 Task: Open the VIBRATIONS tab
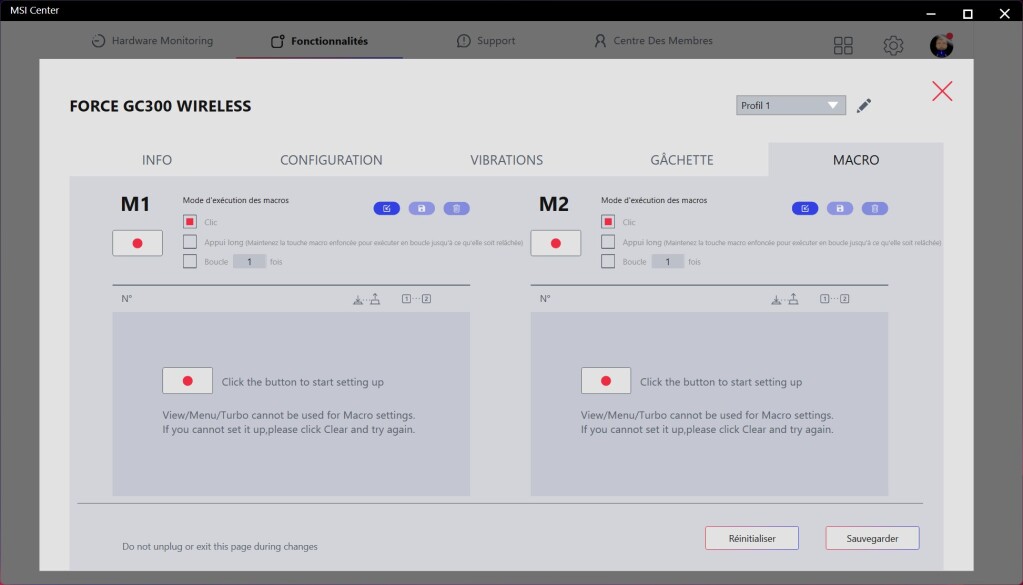point(506,160)
